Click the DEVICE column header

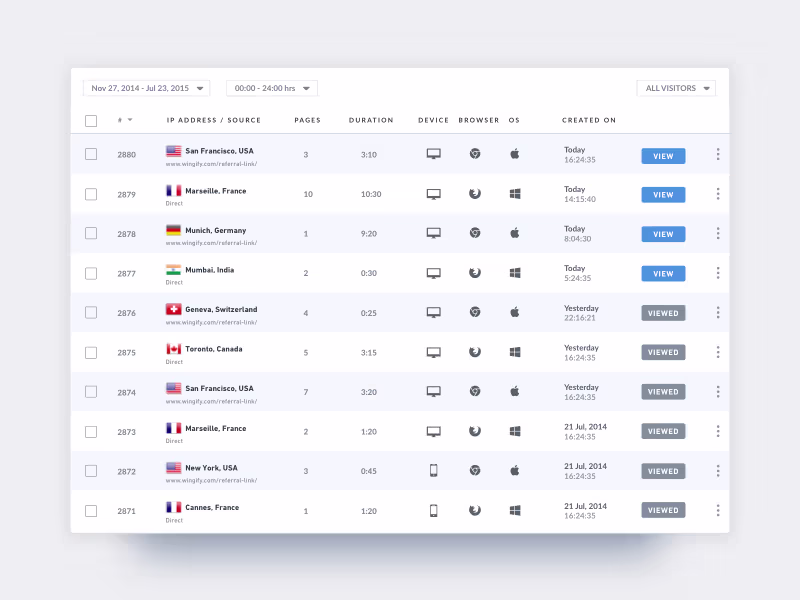pos(434,120)
